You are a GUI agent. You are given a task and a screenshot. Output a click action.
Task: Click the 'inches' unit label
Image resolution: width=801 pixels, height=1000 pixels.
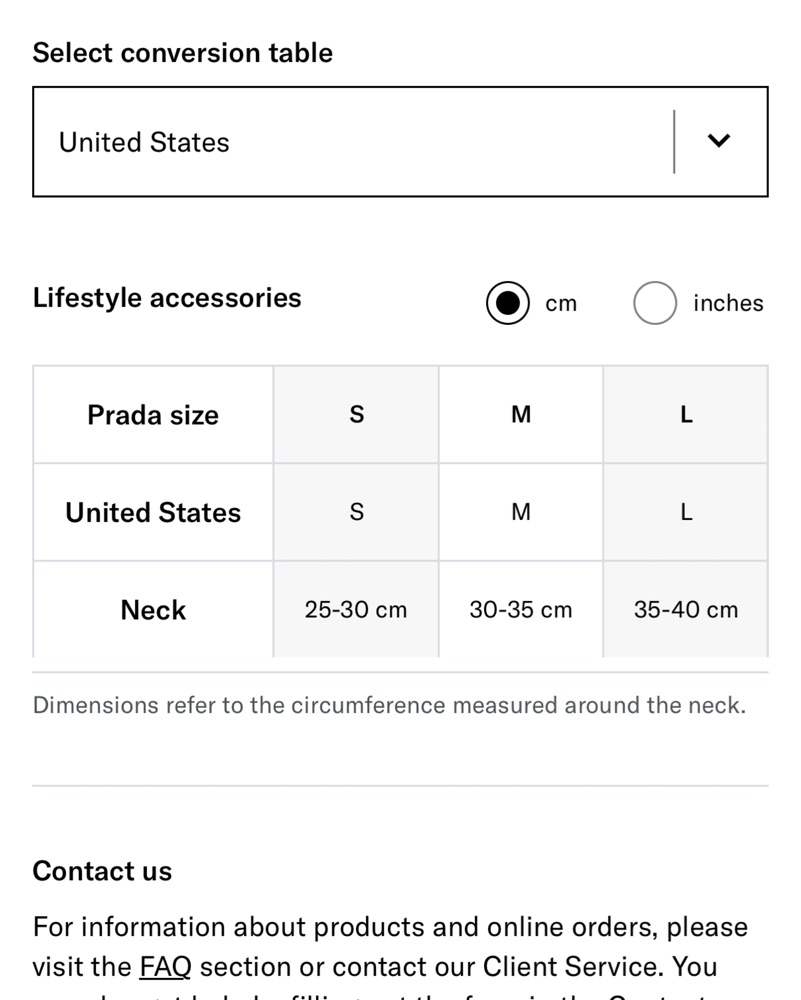point(728,304)
